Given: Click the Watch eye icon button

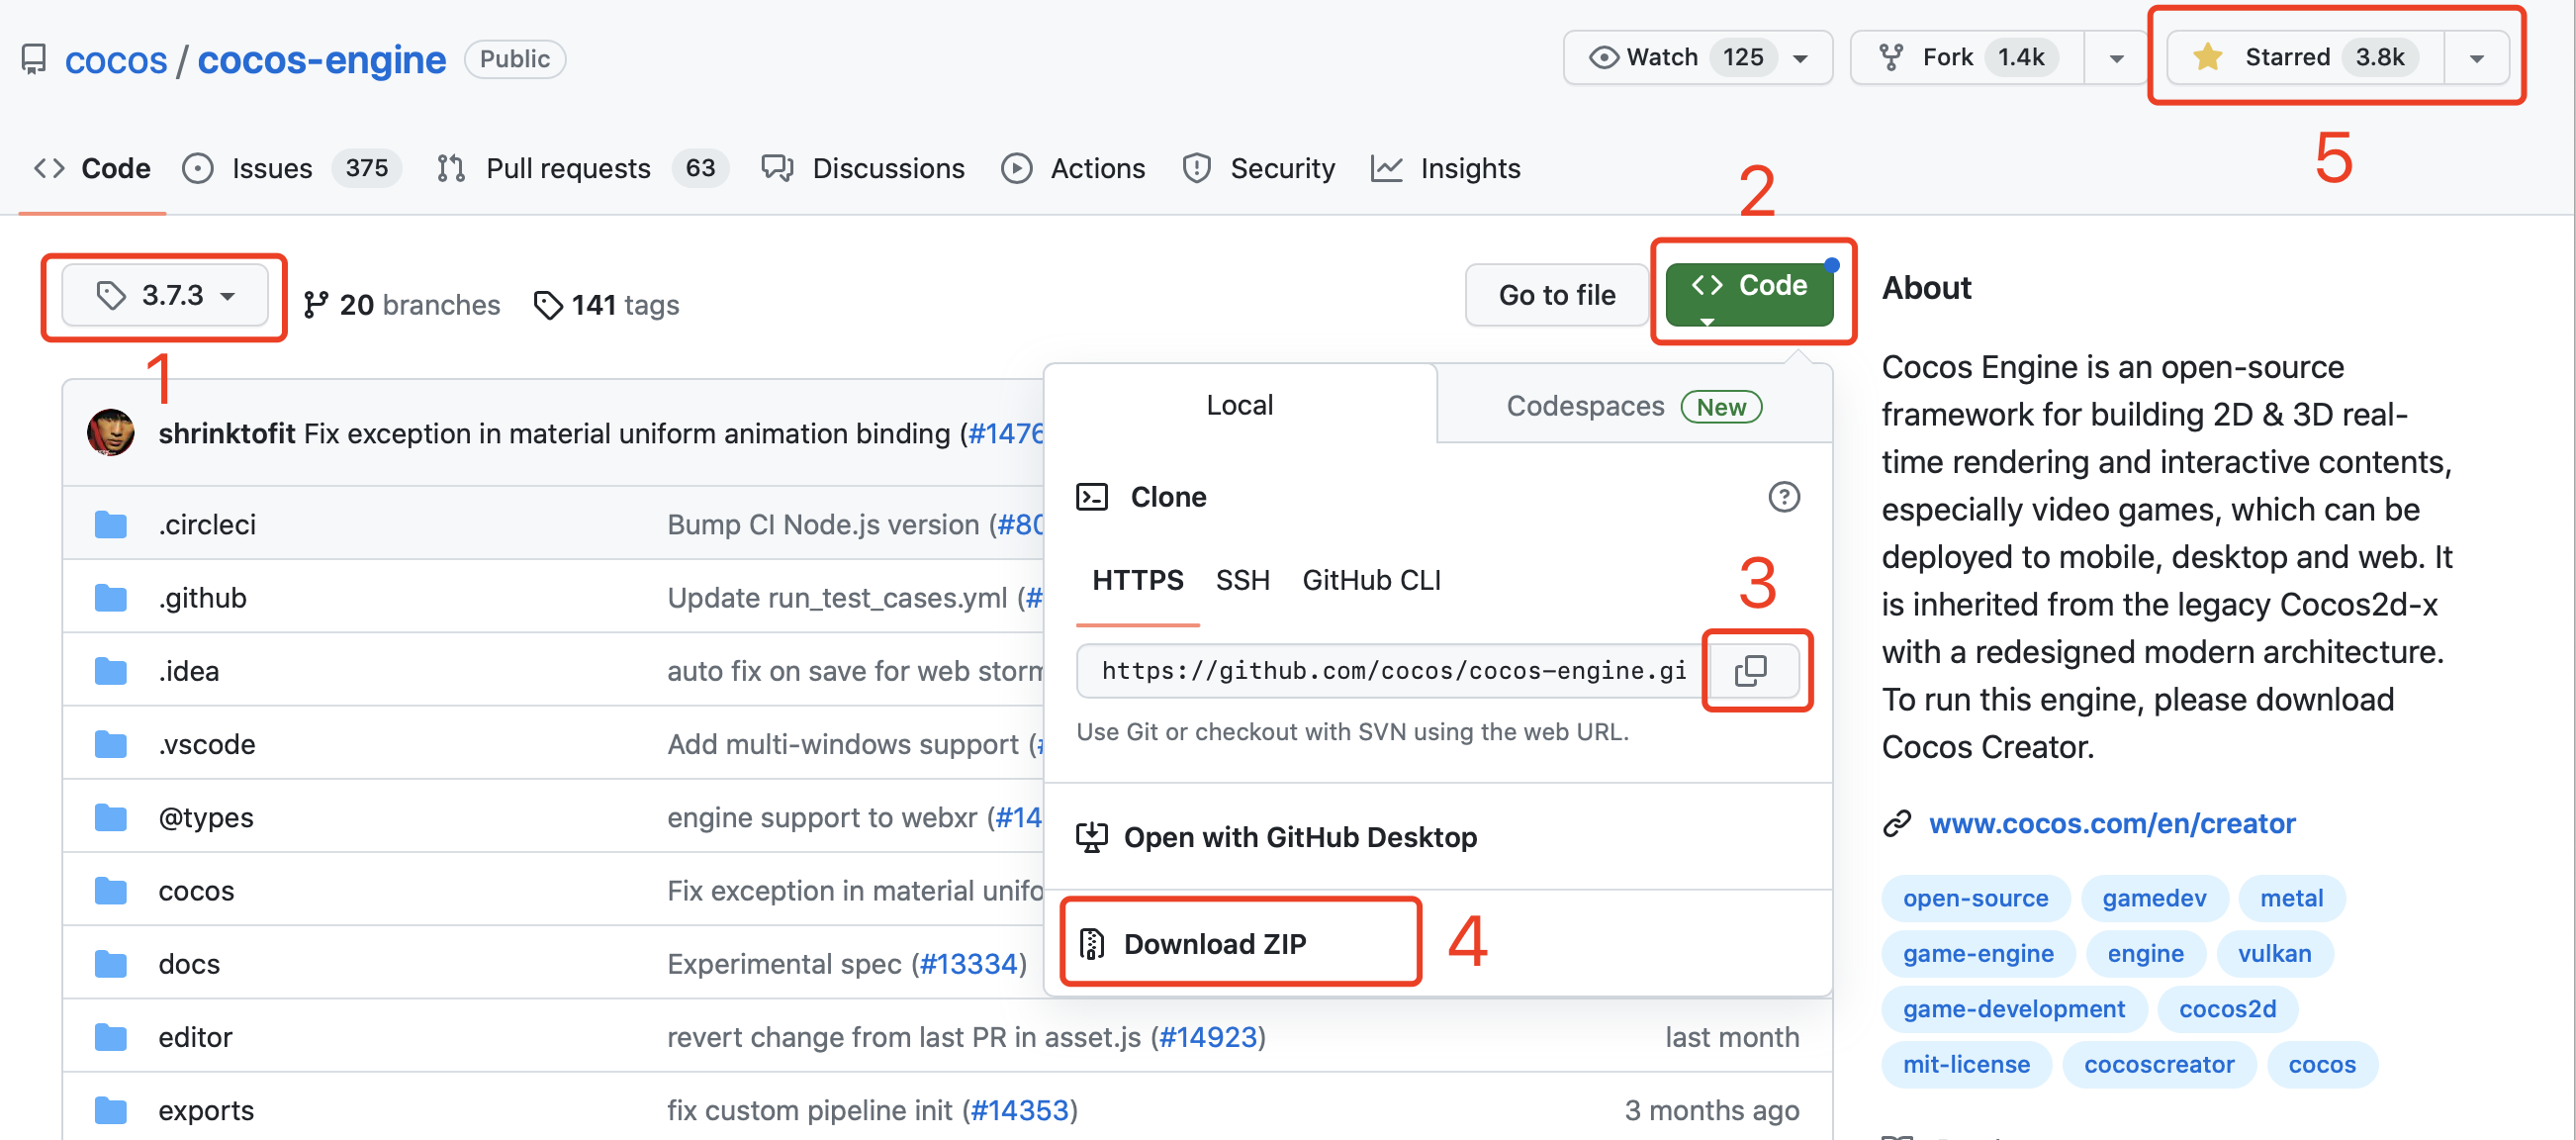Looking at the screenshot, I should click(1604, 58).
